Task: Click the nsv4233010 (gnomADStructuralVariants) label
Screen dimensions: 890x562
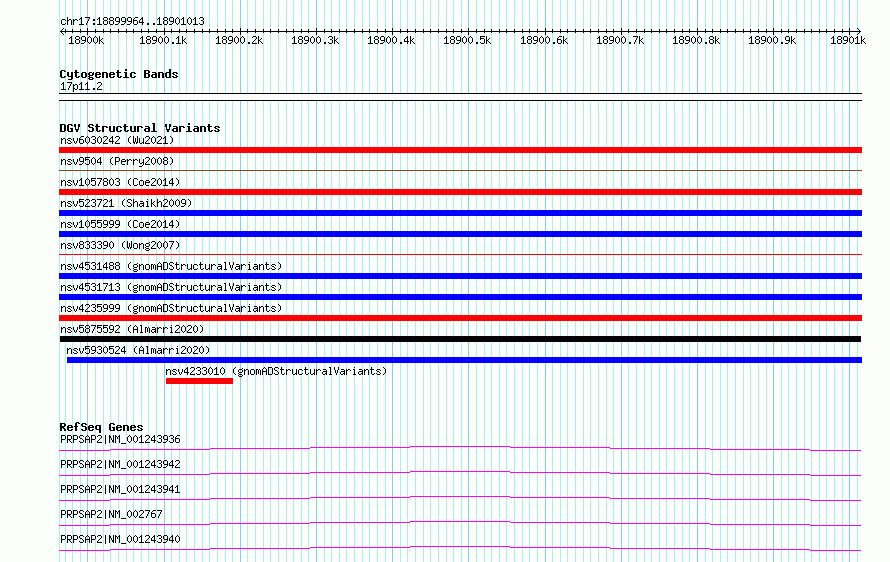Action: 276,371
